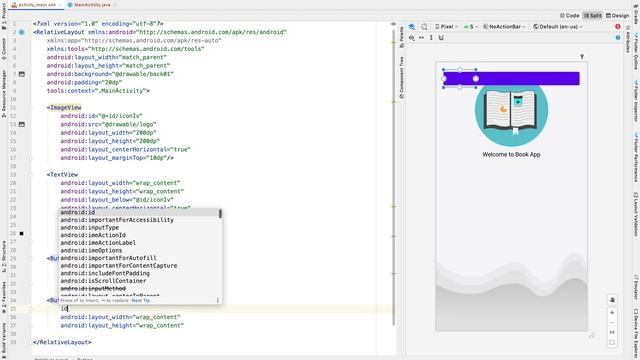This screenshot has width=640, height=360.
Task: Close the MainActivity.java tab
Action: pos(115,5)
